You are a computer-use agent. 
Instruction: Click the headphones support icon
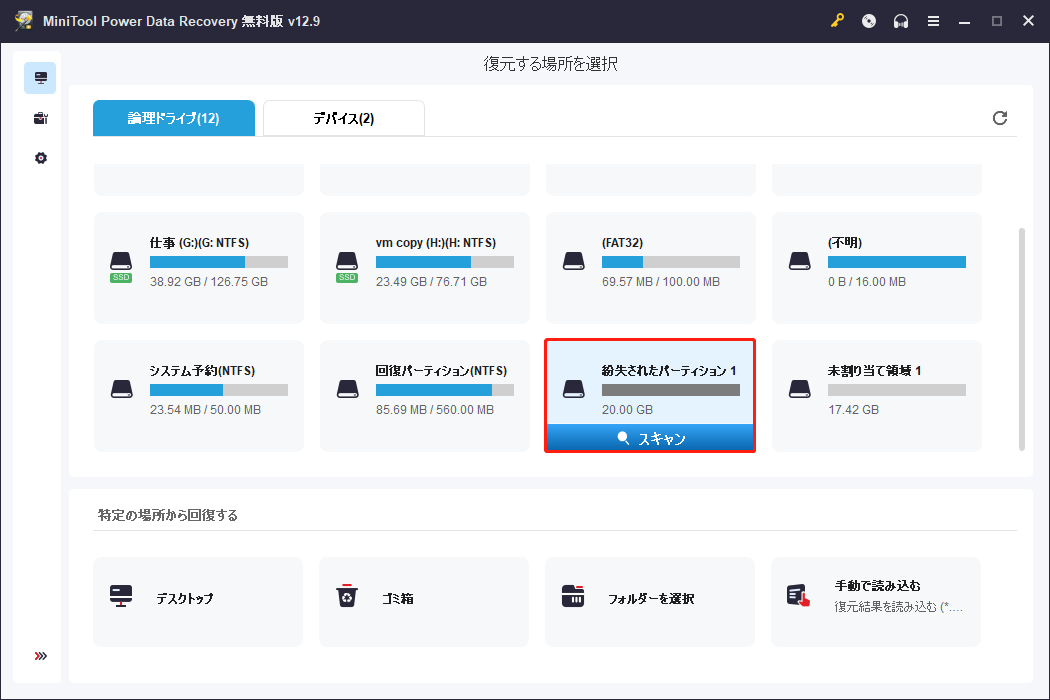coord(901,21)
